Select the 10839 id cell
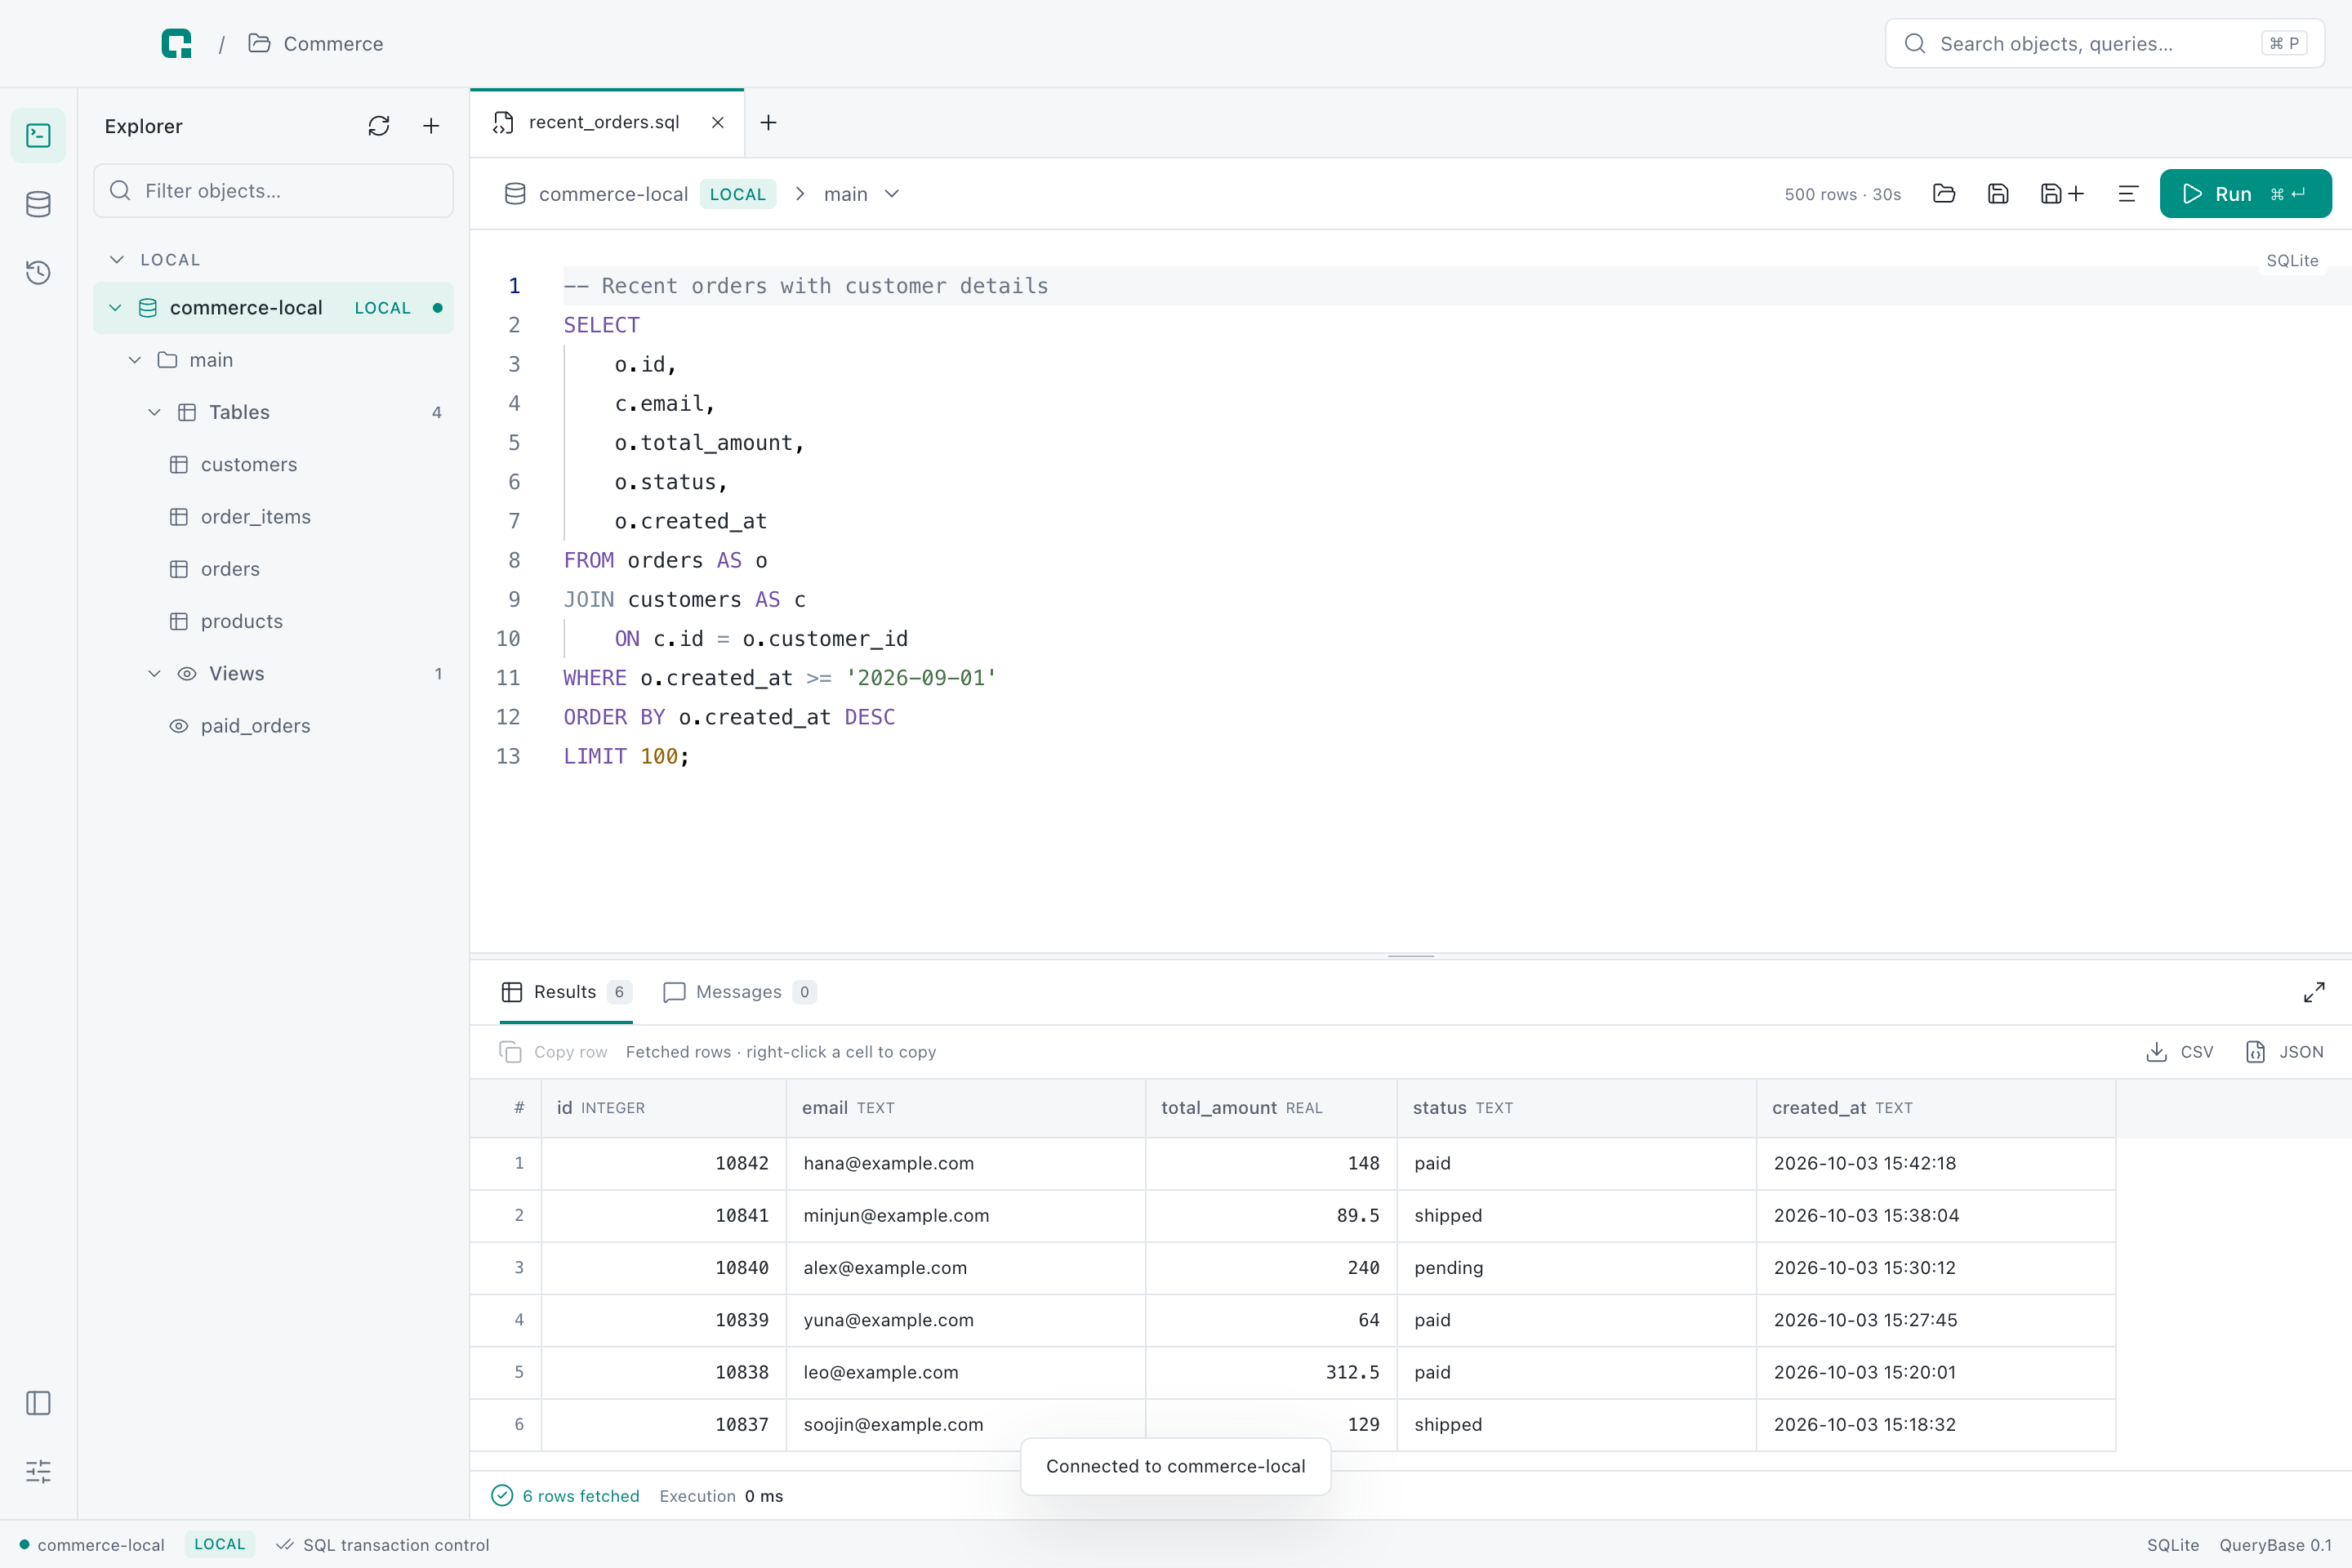The height and width of the screenshot is (1568, 2352). click(x=664, y=1320)
